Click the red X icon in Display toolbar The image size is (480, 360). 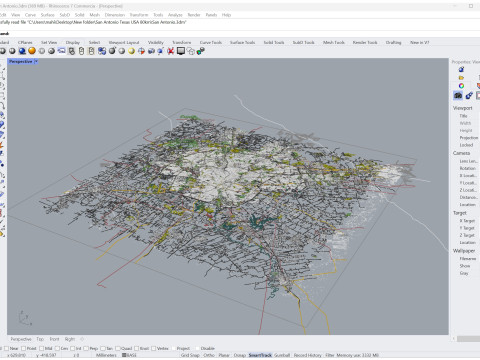pyautogui.click(x=171, y=51)
